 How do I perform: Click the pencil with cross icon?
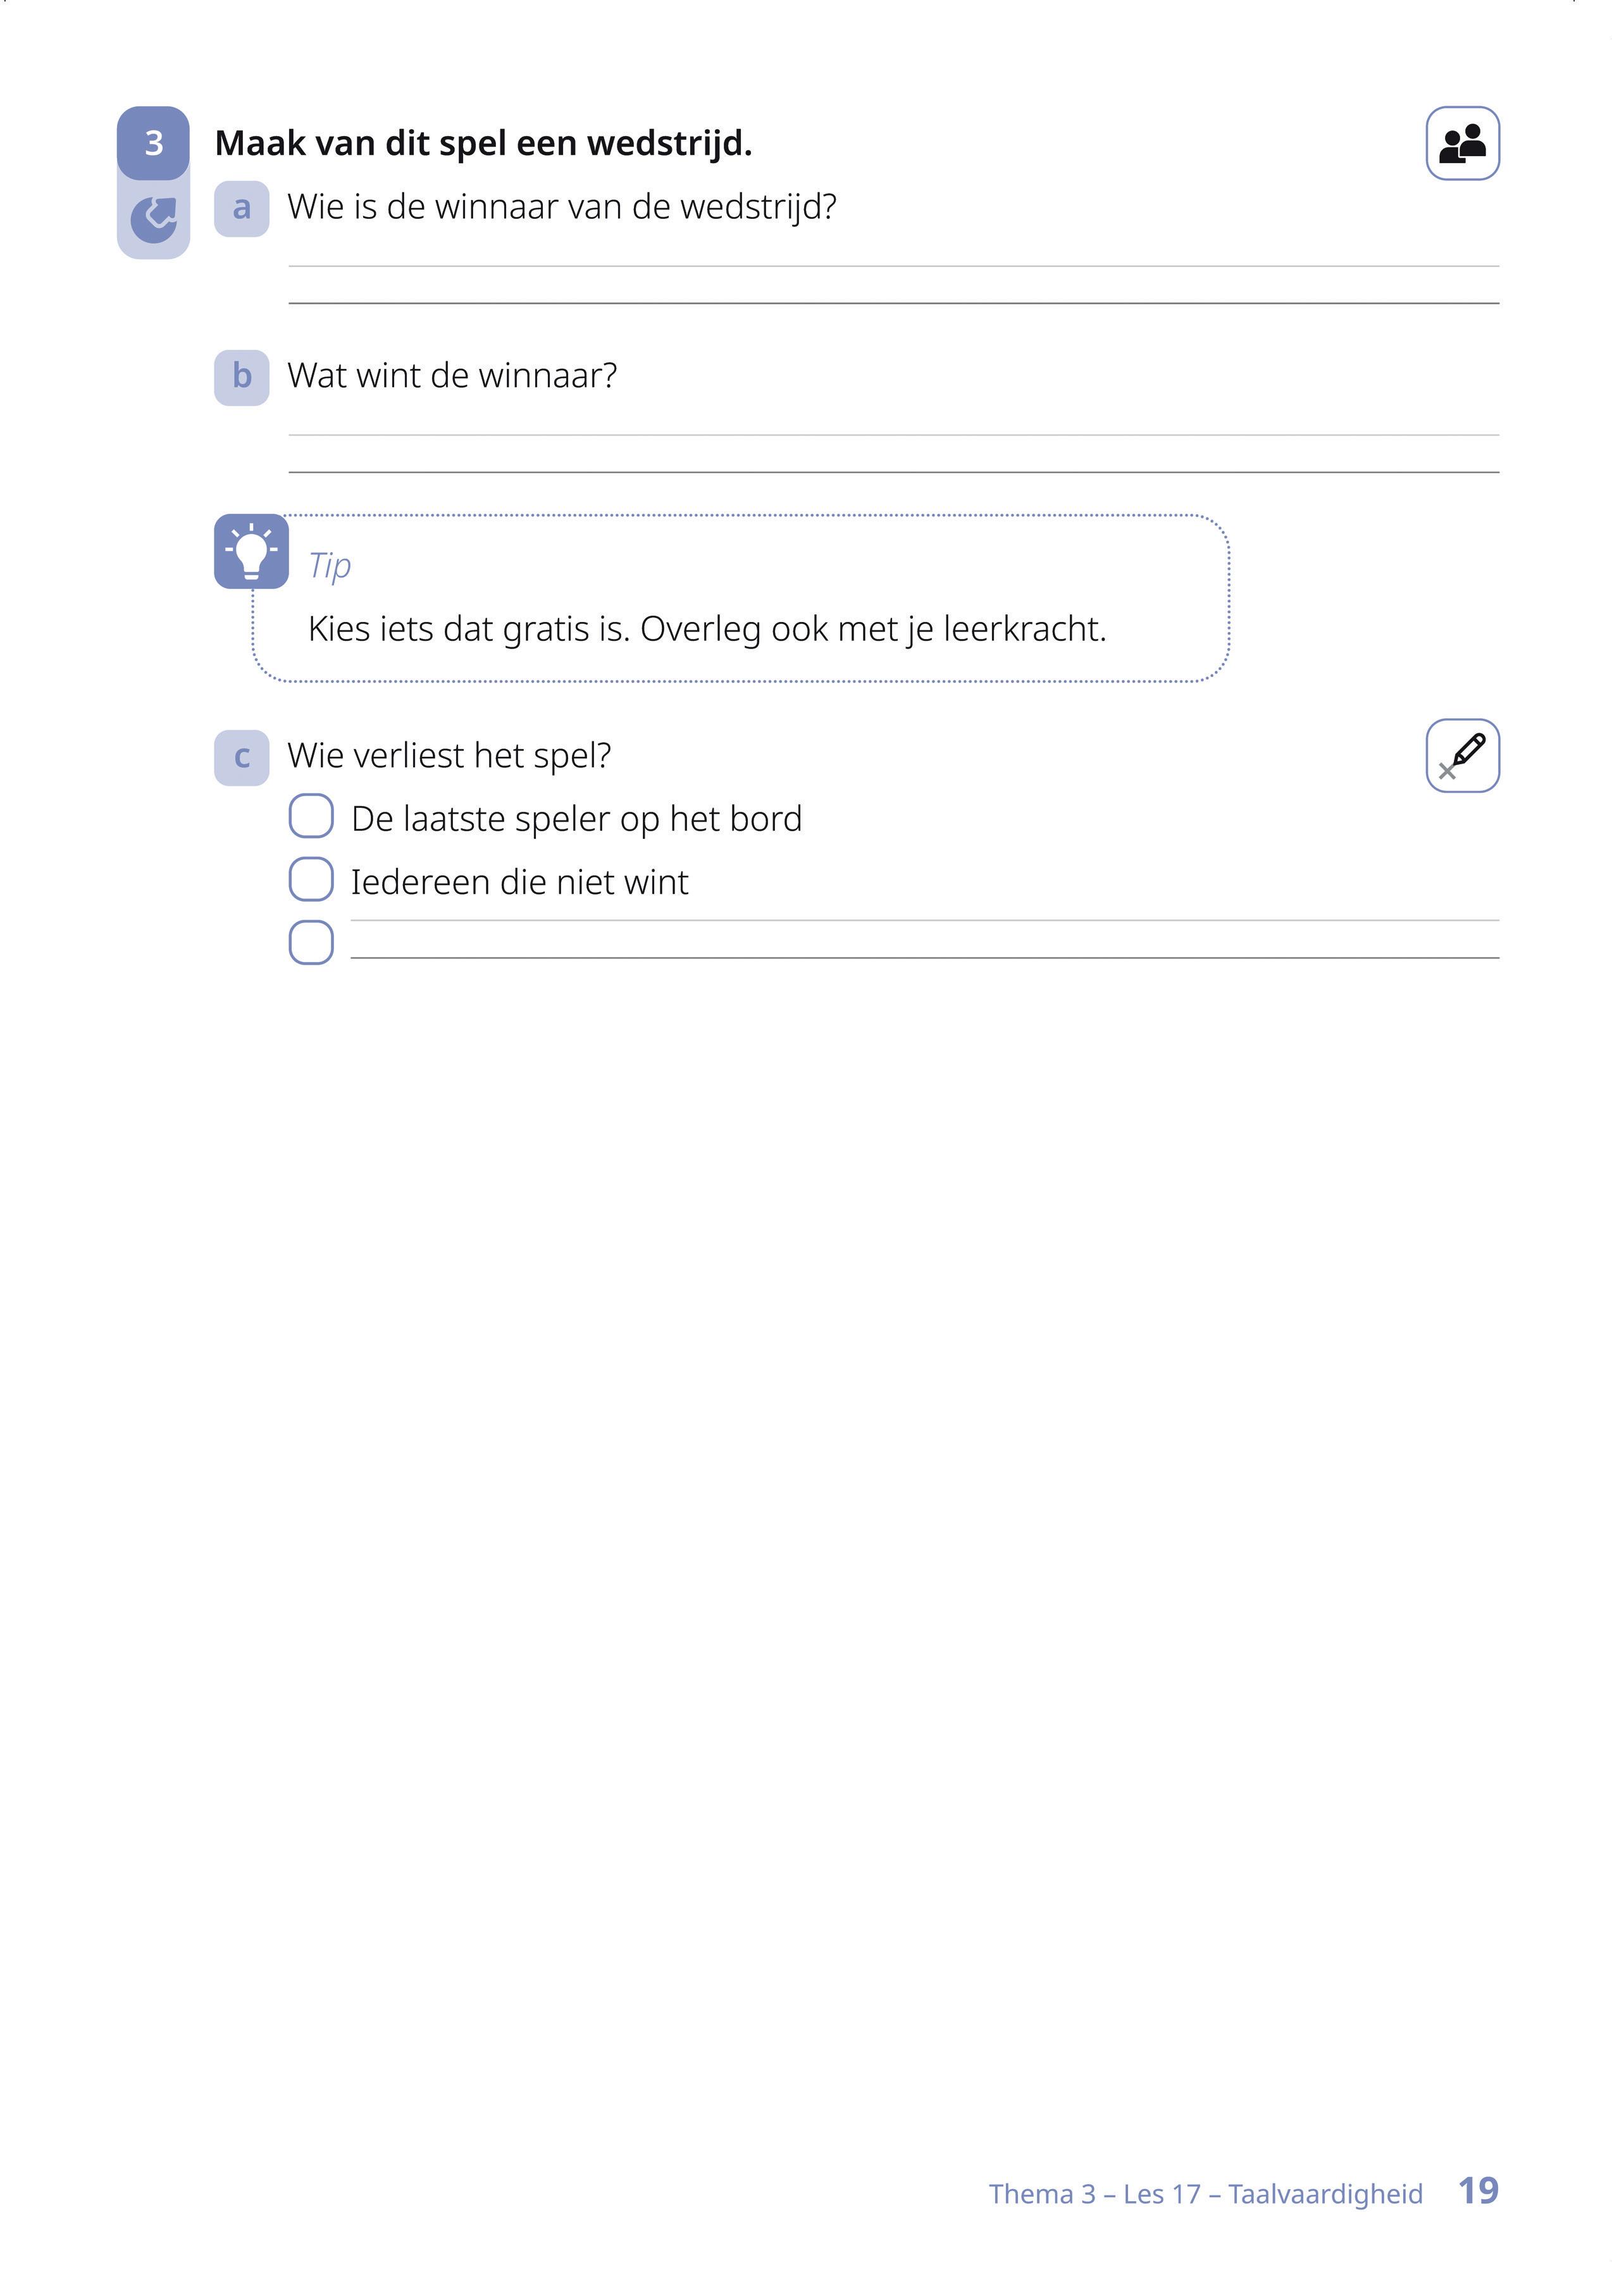coord(1462,756)
